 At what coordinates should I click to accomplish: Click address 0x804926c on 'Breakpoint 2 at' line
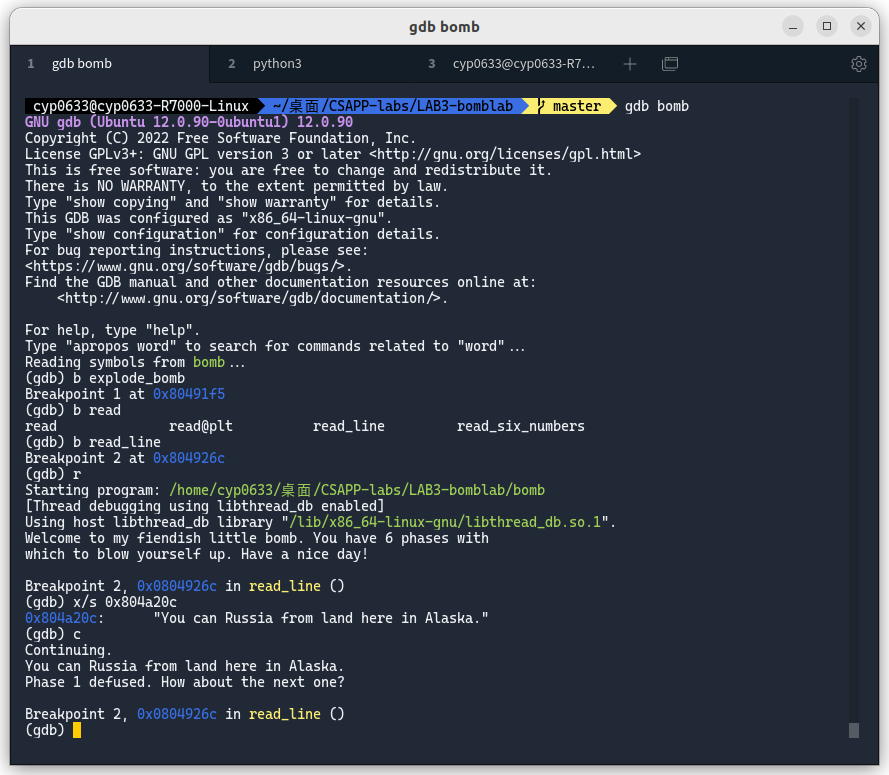point(189,458)
